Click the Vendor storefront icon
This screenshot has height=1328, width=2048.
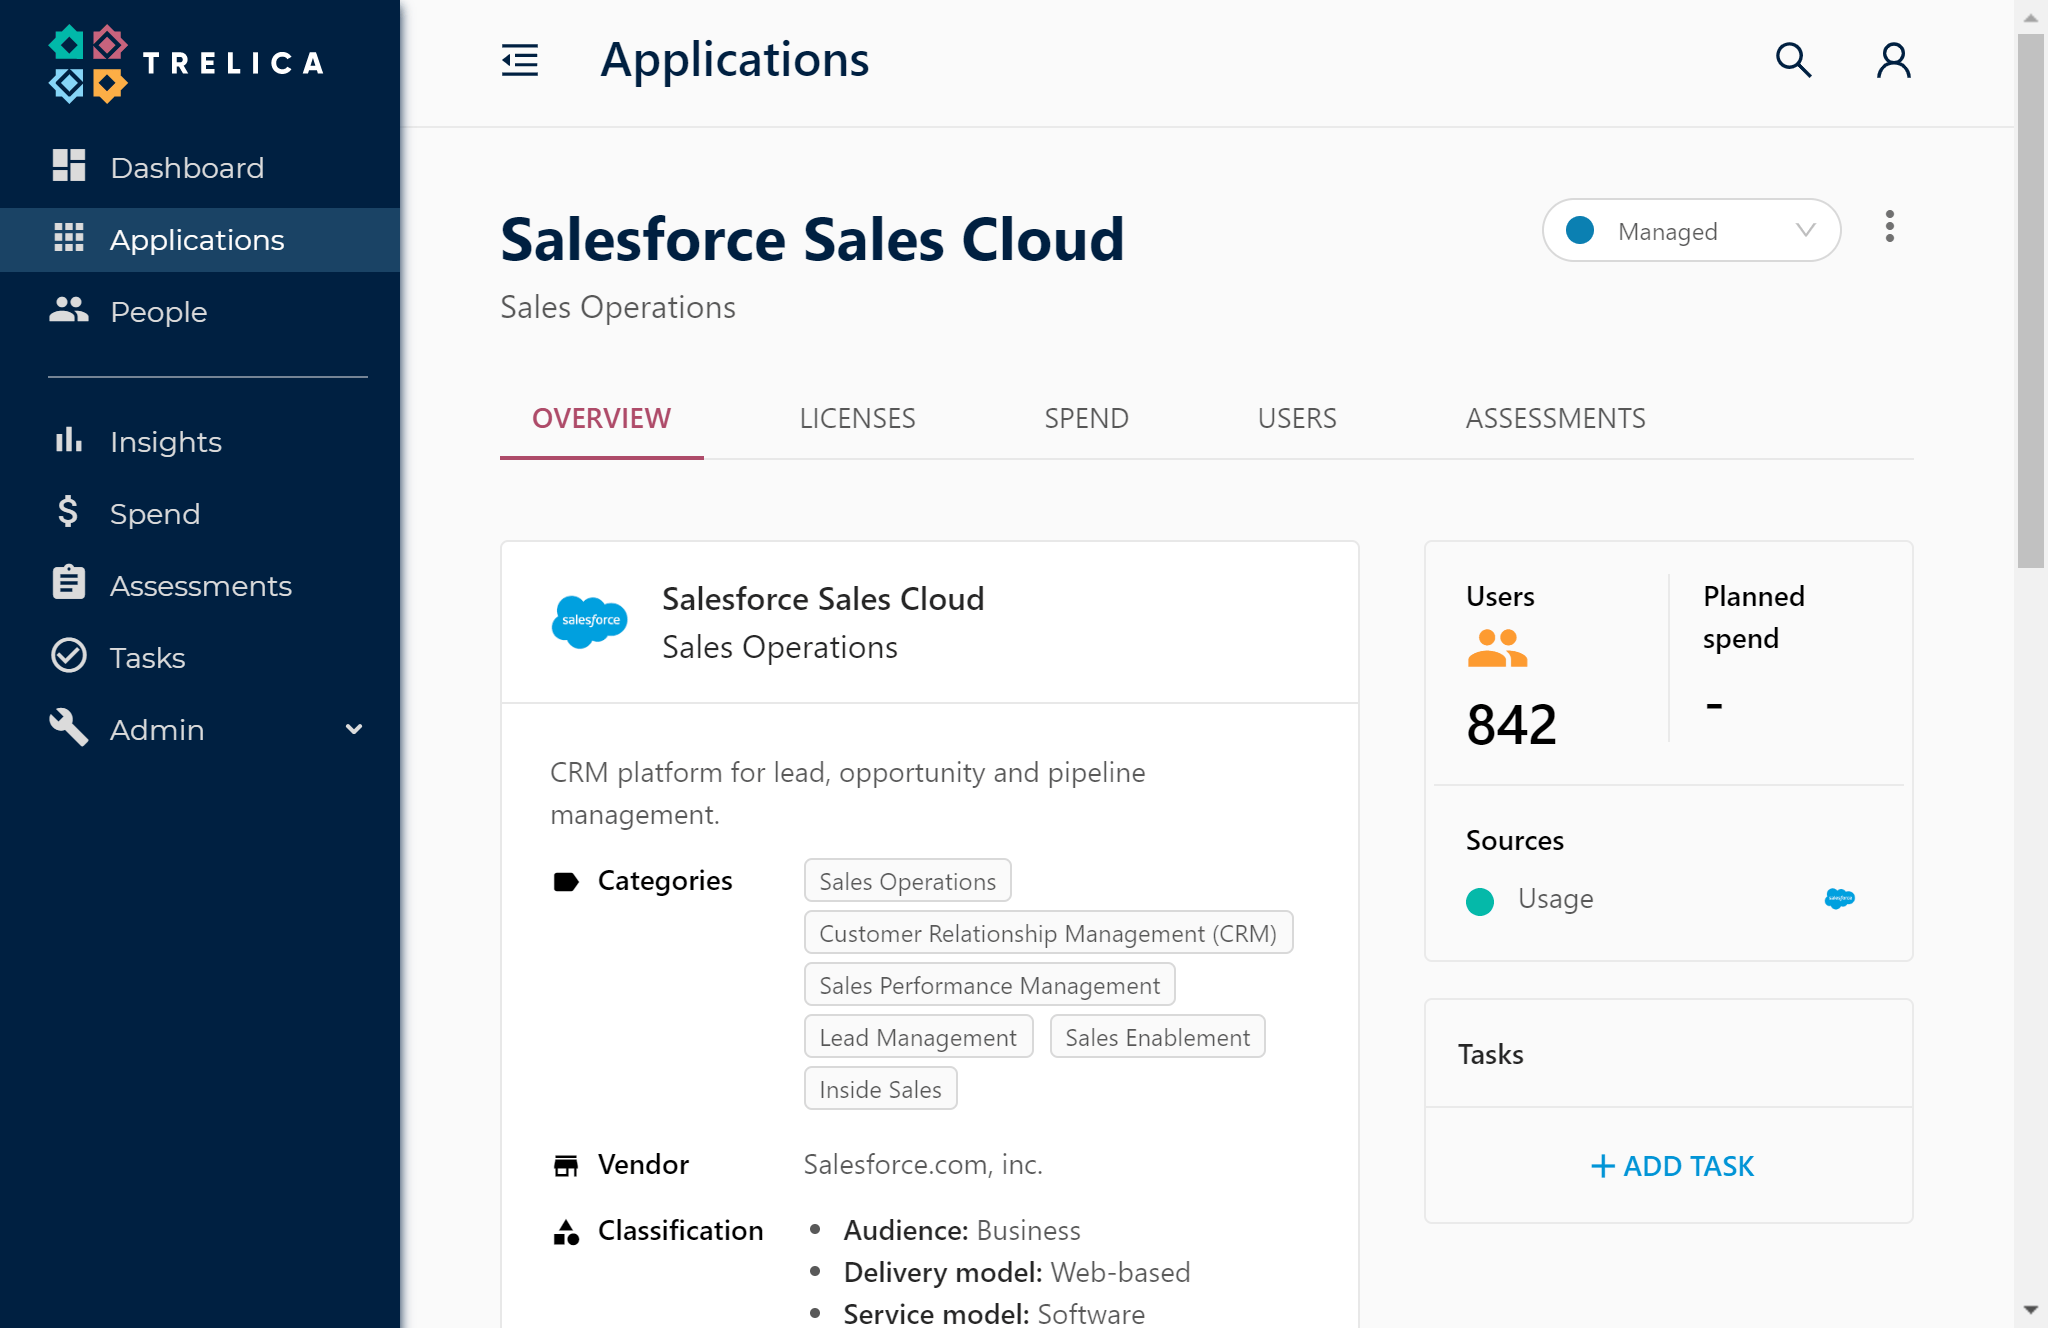click(x=566, y=1166)
